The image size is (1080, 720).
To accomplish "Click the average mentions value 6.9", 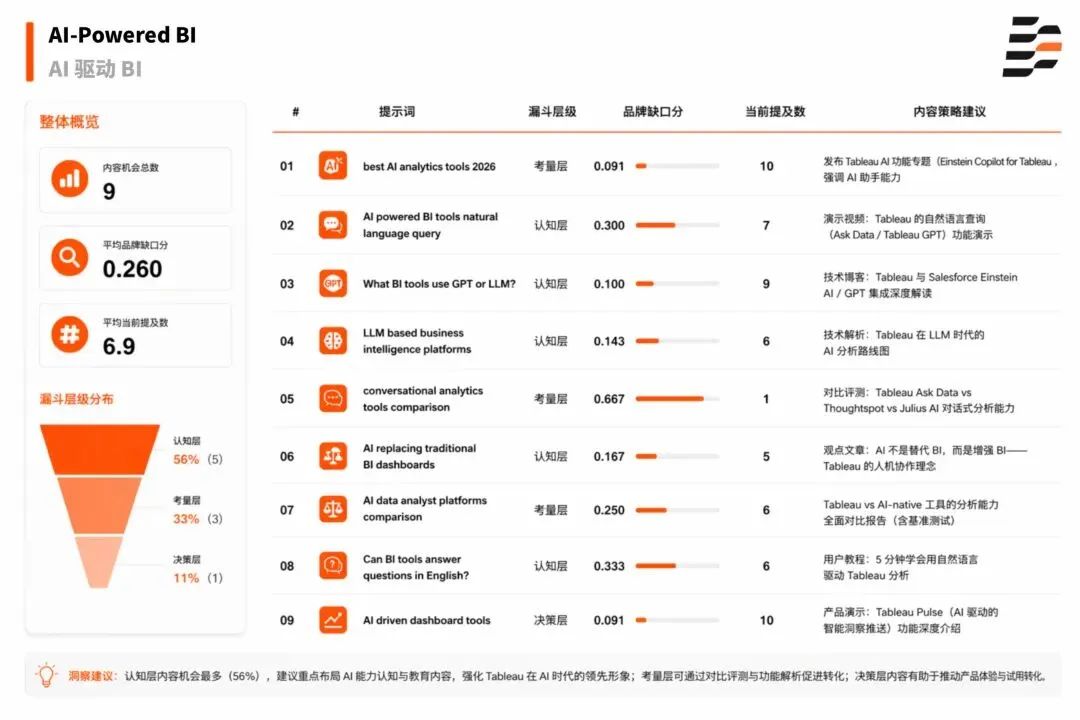I will (118, 346).
